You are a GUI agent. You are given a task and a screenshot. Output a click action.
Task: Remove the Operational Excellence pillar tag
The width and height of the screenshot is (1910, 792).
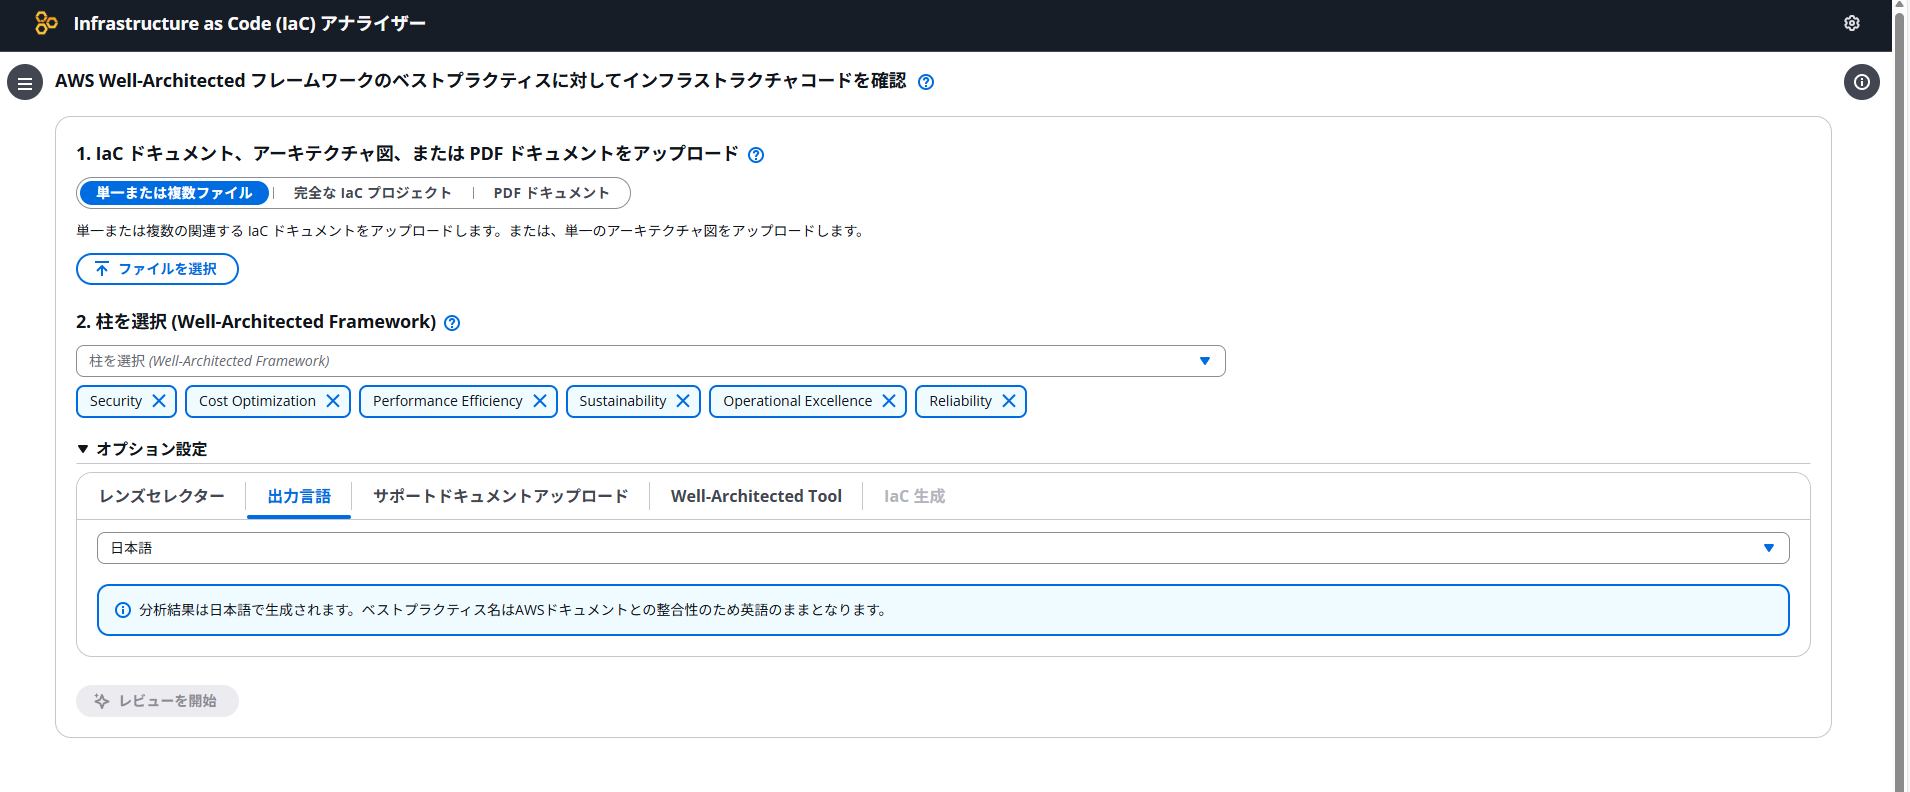point(889,401)
